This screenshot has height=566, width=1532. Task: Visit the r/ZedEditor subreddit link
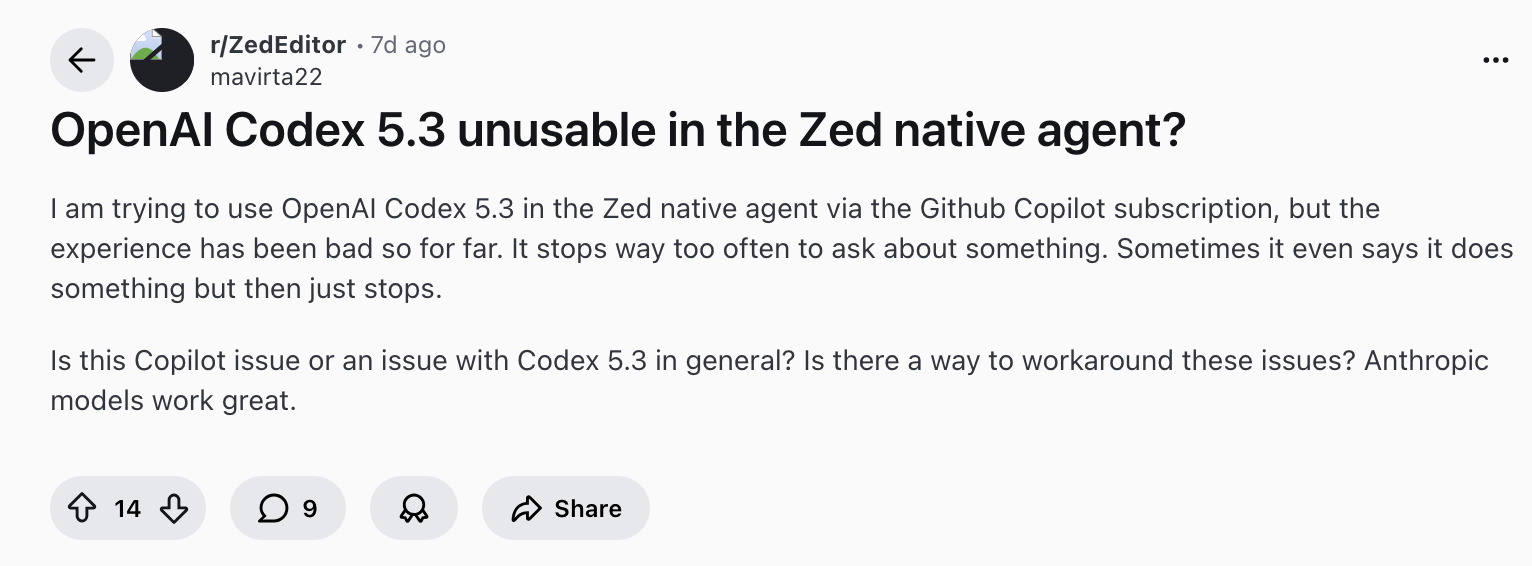278,45
